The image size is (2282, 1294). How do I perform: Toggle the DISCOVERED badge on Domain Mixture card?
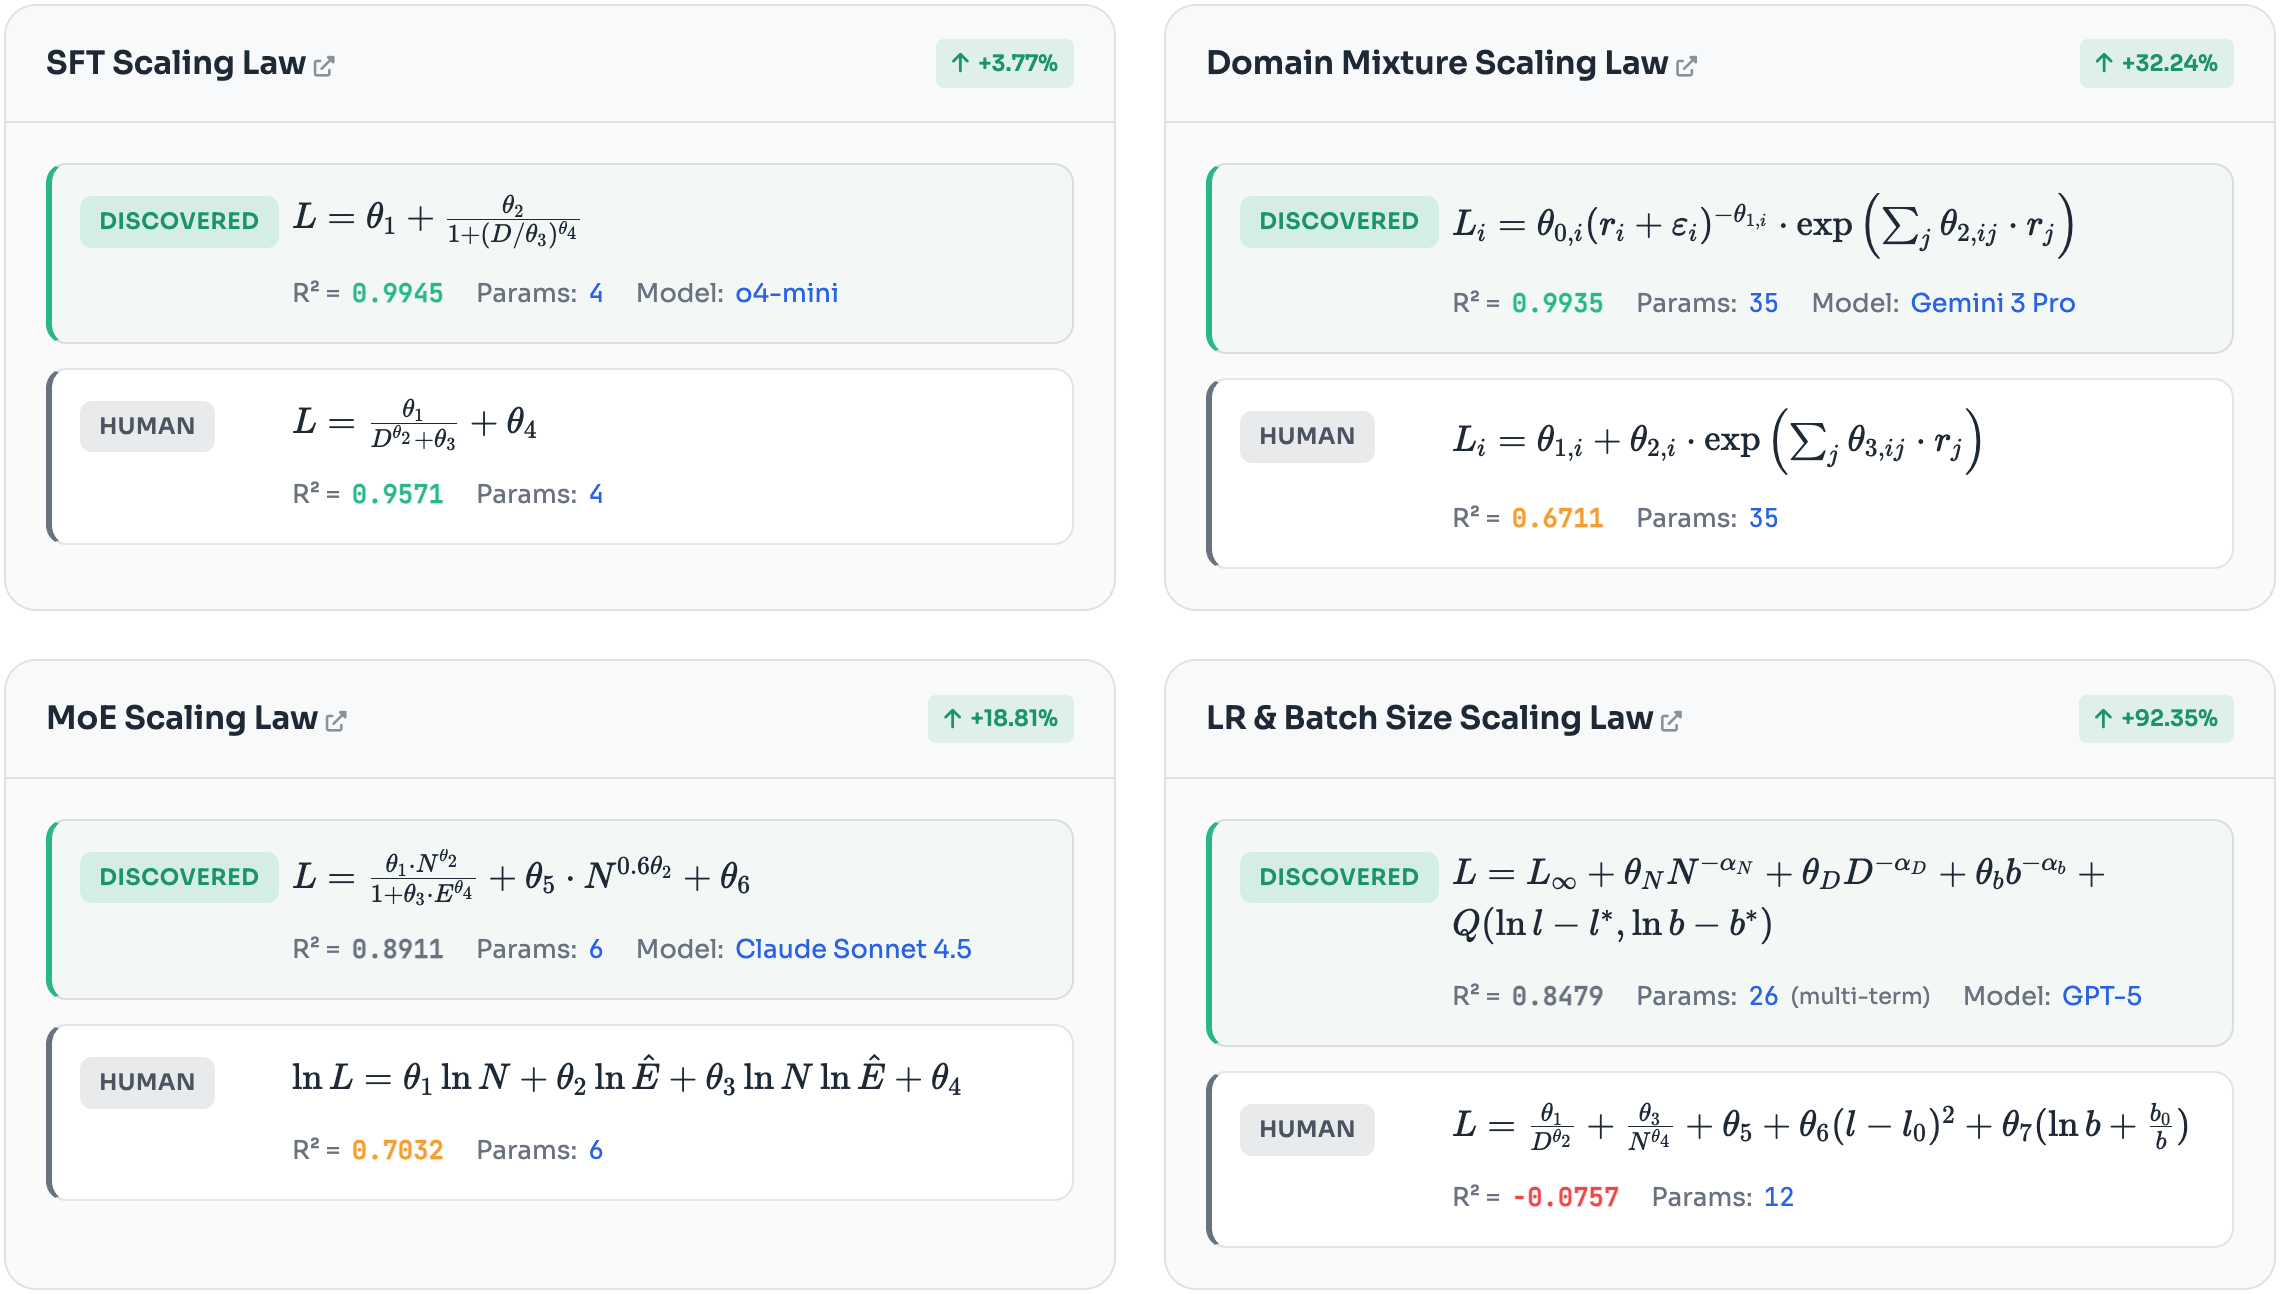1339,221
